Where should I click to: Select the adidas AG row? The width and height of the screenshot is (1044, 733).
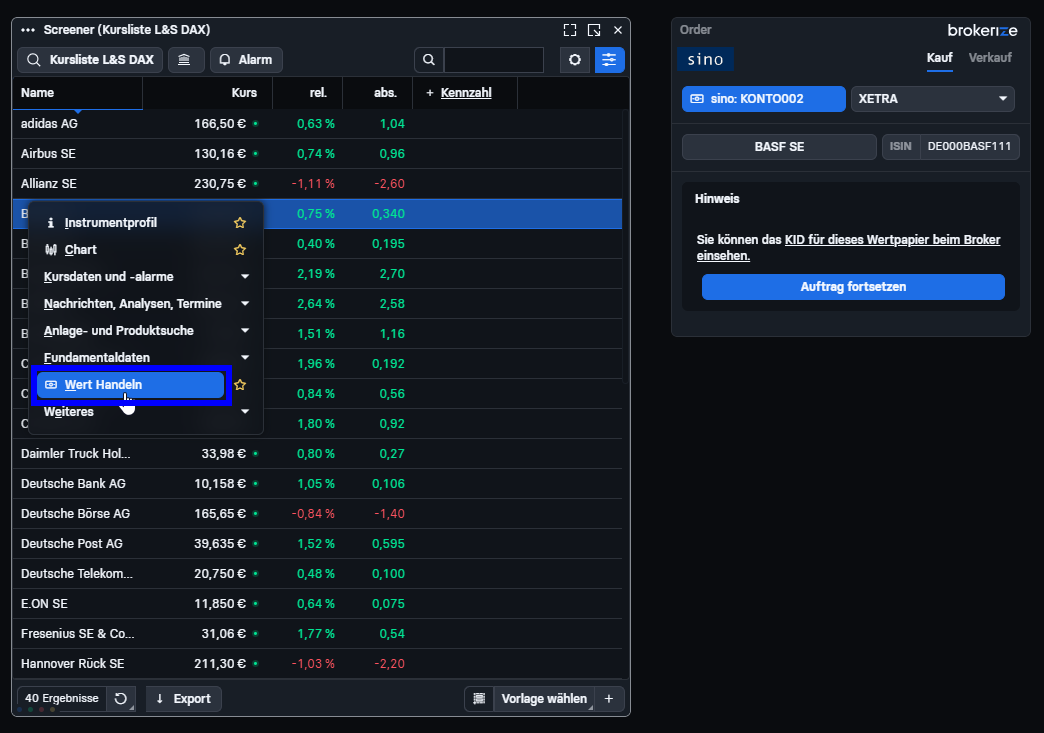[x=317, y=124]
